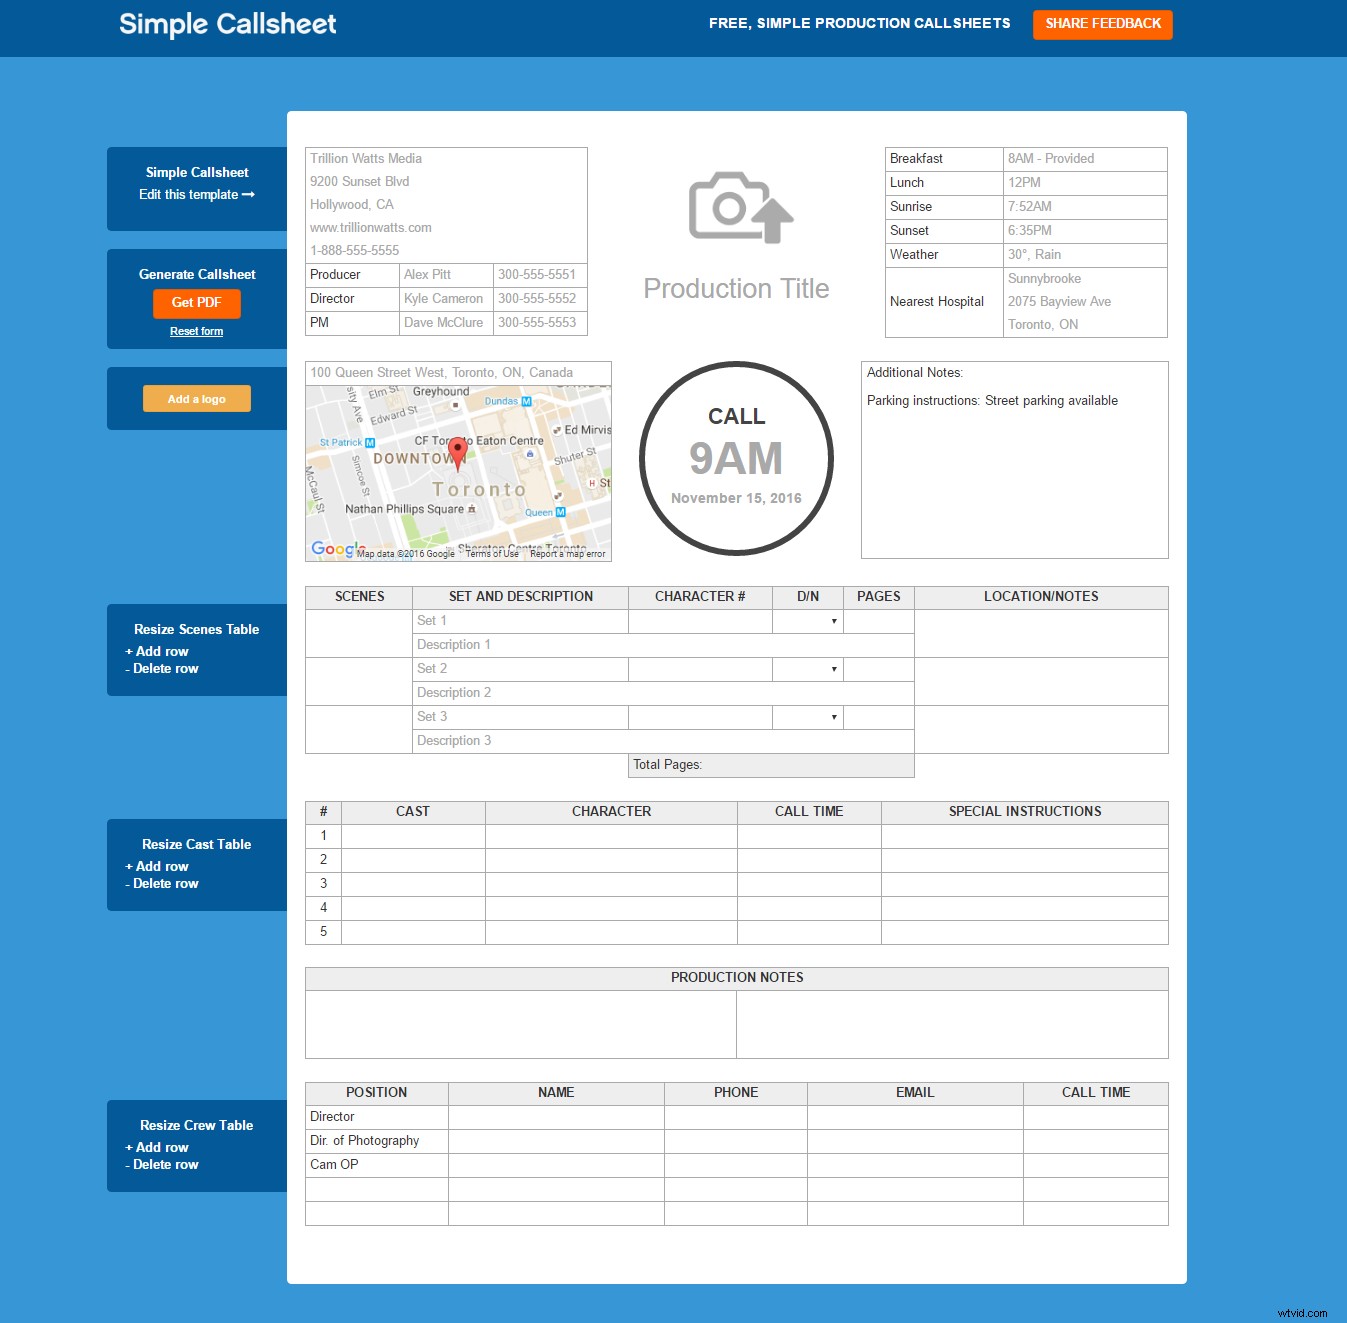Click the Share Feedback button
Screen dimensions: 1347x1323
(x=1102, y=24)
